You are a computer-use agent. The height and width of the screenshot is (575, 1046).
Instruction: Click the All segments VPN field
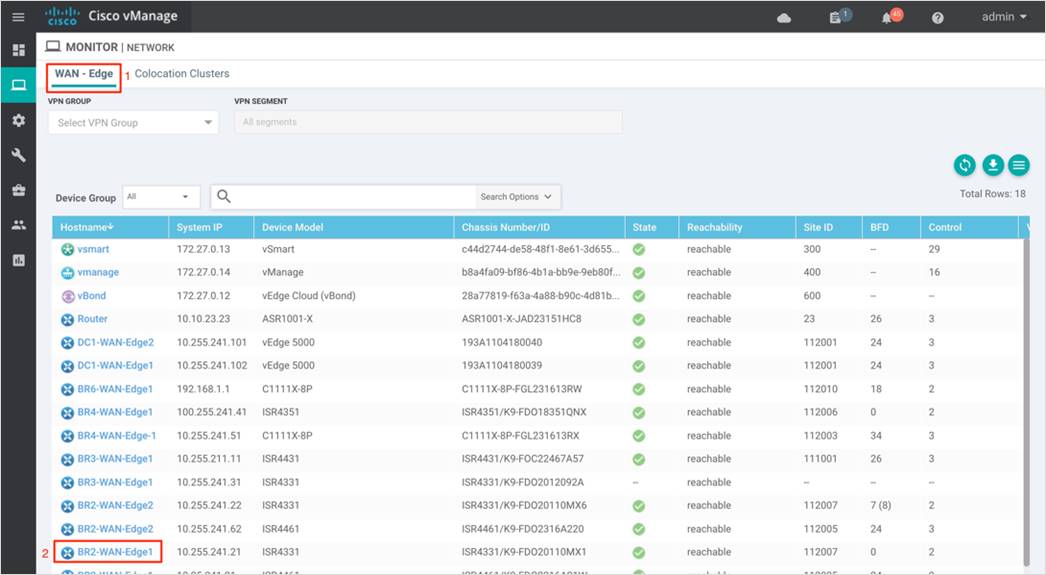click(428, 122)
